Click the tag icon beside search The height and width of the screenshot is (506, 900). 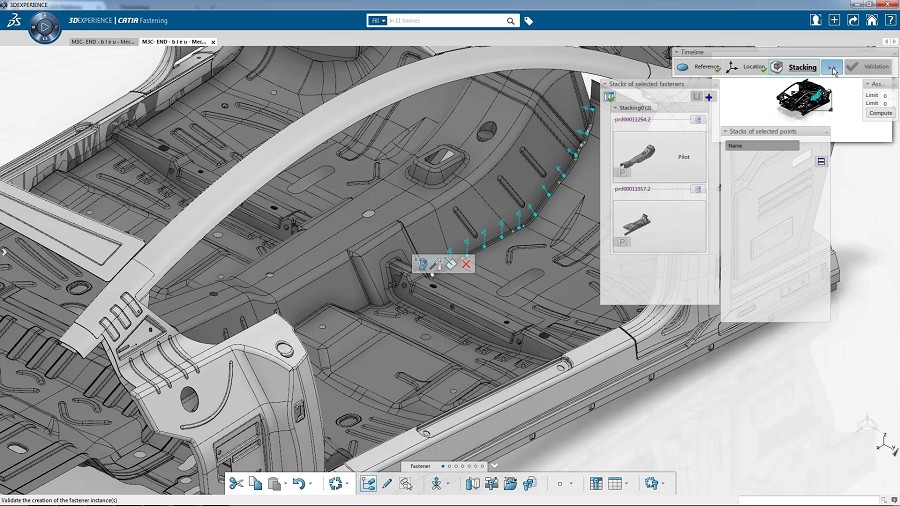(529, 20)
